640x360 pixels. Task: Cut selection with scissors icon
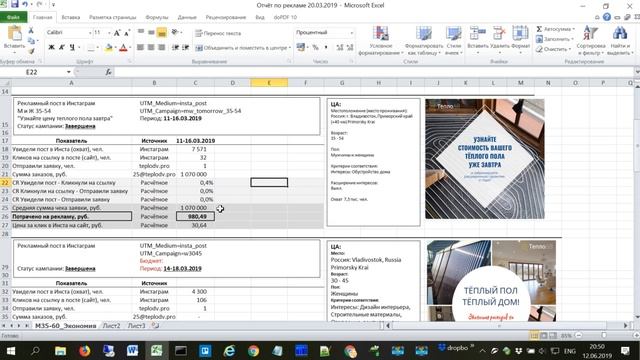point(31,31)
